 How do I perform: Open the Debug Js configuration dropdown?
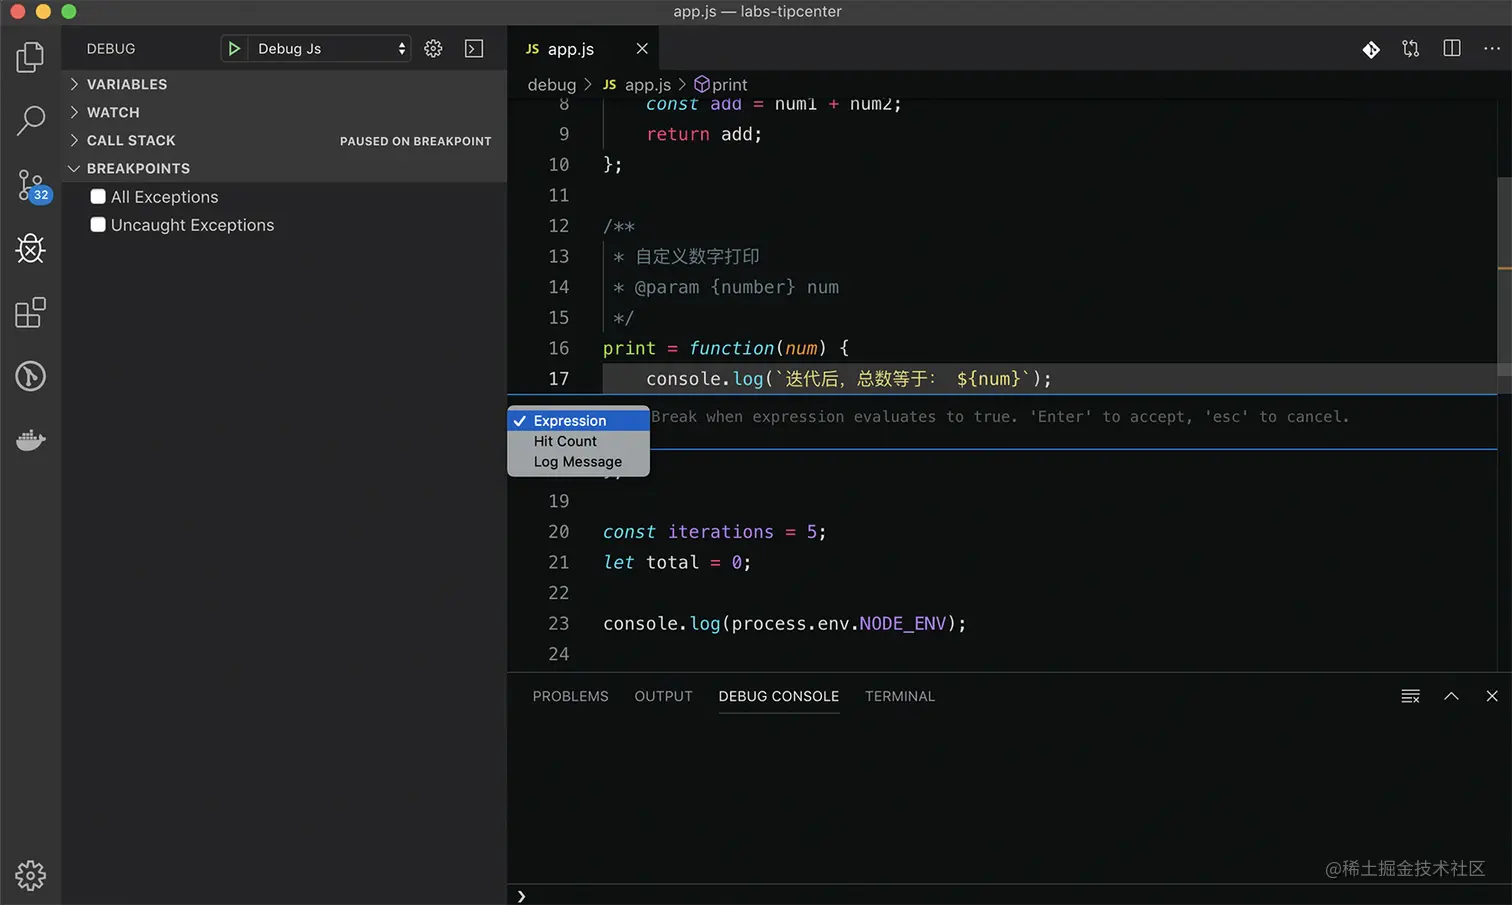point(329,49)
